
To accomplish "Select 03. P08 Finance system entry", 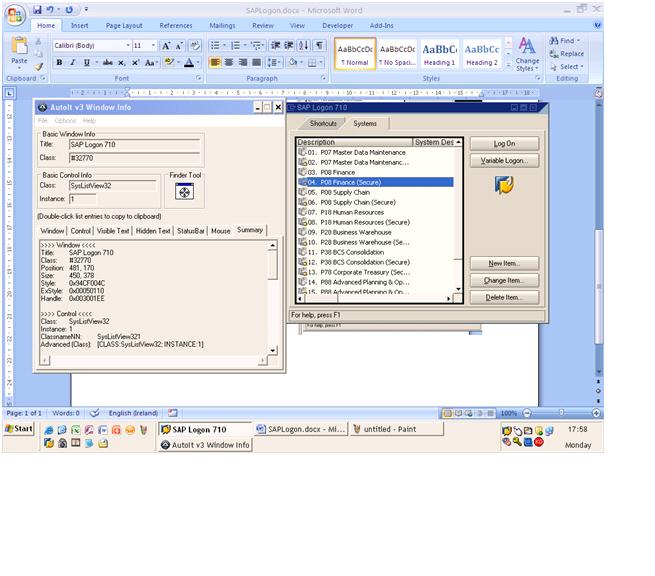I will coord(375,172).
